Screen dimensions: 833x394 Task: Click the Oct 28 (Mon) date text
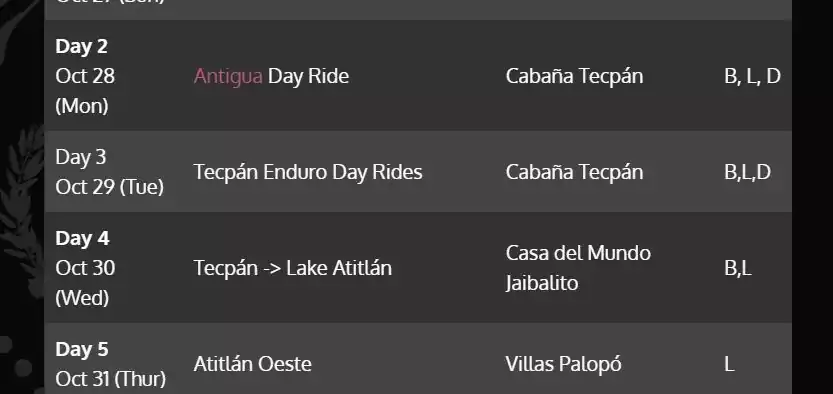(x=85, y=91)
